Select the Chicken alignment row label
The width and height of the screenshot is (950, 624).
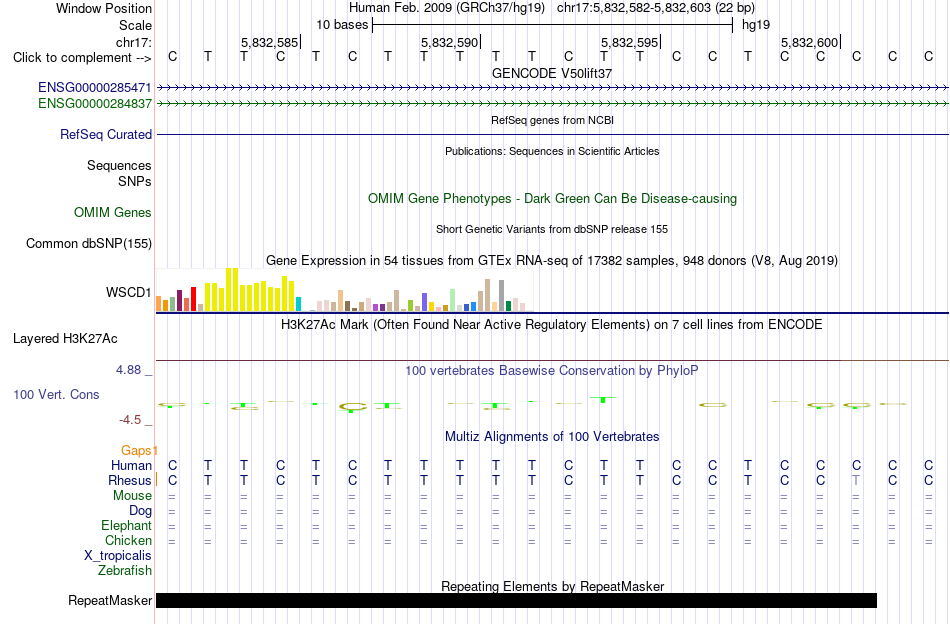coord(128,540)
